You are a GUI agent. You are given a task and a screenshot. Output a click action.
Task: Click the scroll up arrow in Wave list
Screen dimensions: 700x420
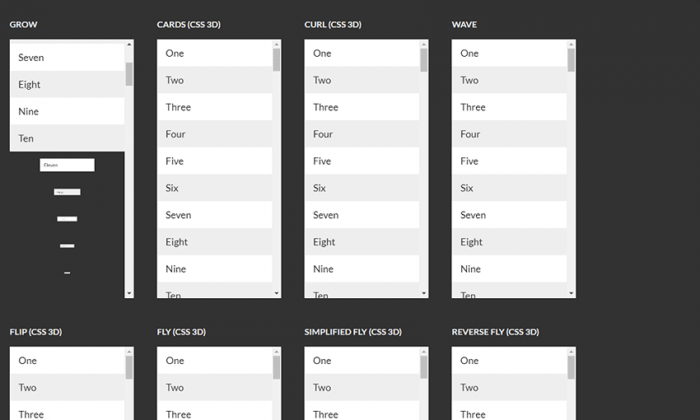(571, 44)
